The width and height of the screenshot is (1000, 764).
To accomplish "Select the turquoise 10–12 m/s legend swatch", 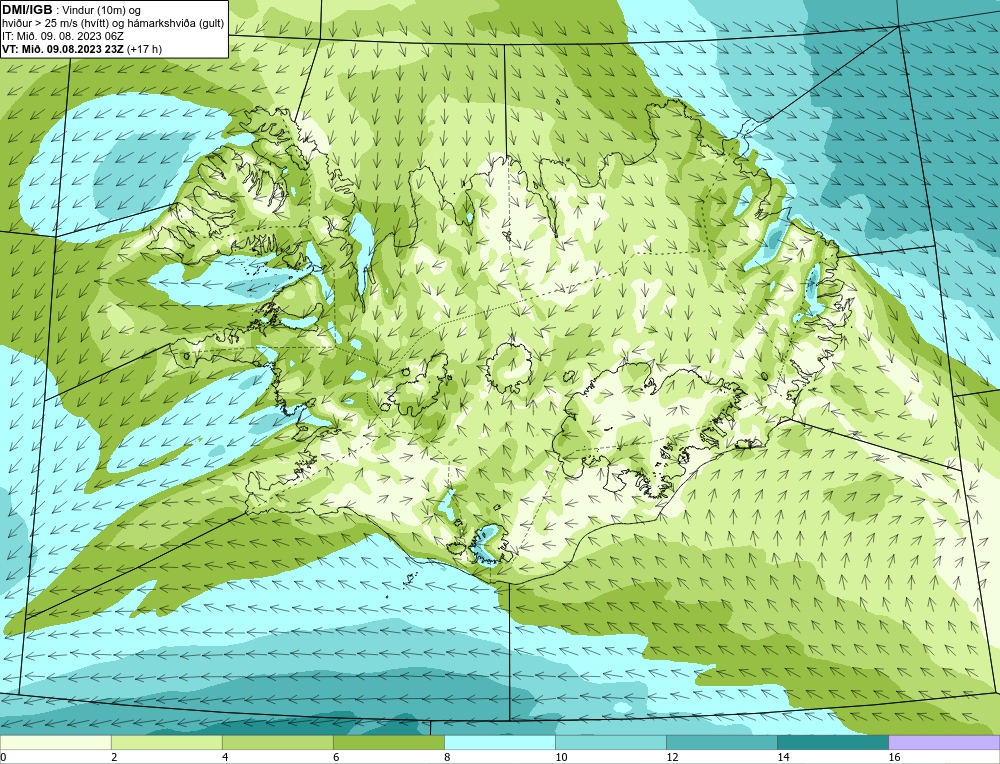I will pos(610,742).
